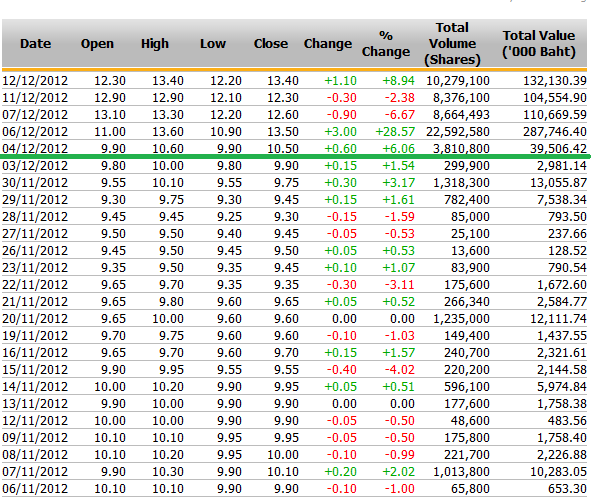The width and height of the screenshot is (591, 497).
Task: Click the Date column header
Action: [35, 44]
